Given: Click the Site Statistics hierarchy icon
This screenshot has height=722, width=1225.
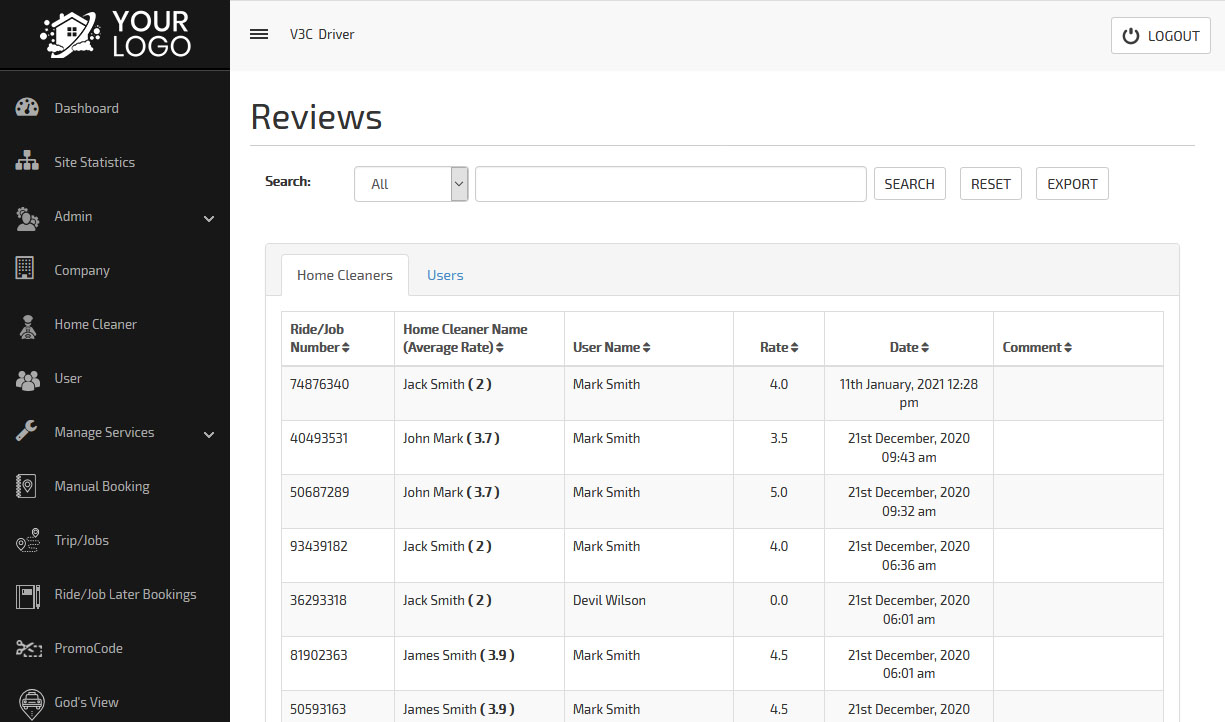Looking at the screenshot, I should [27, 162].
